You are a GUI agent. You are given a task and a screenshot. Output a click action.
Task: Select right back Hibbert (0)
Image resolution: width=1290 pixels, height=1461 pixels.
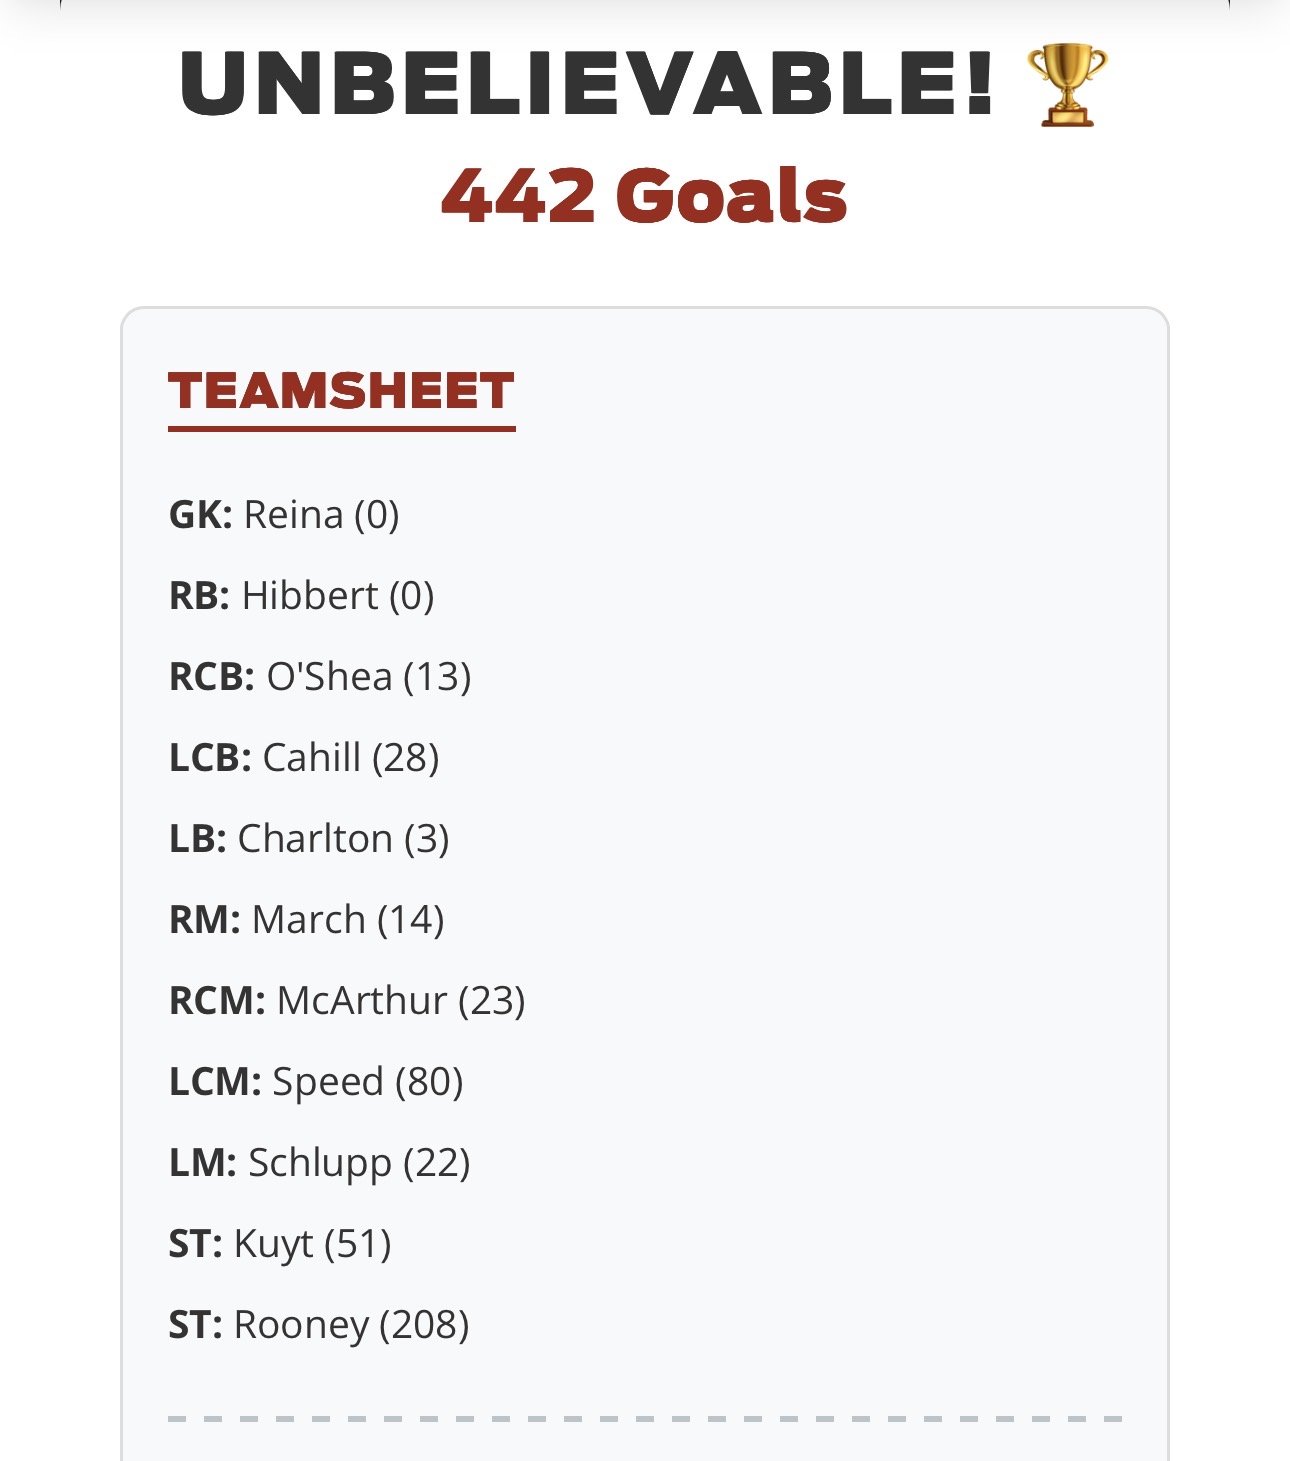[x=302, y=596]
